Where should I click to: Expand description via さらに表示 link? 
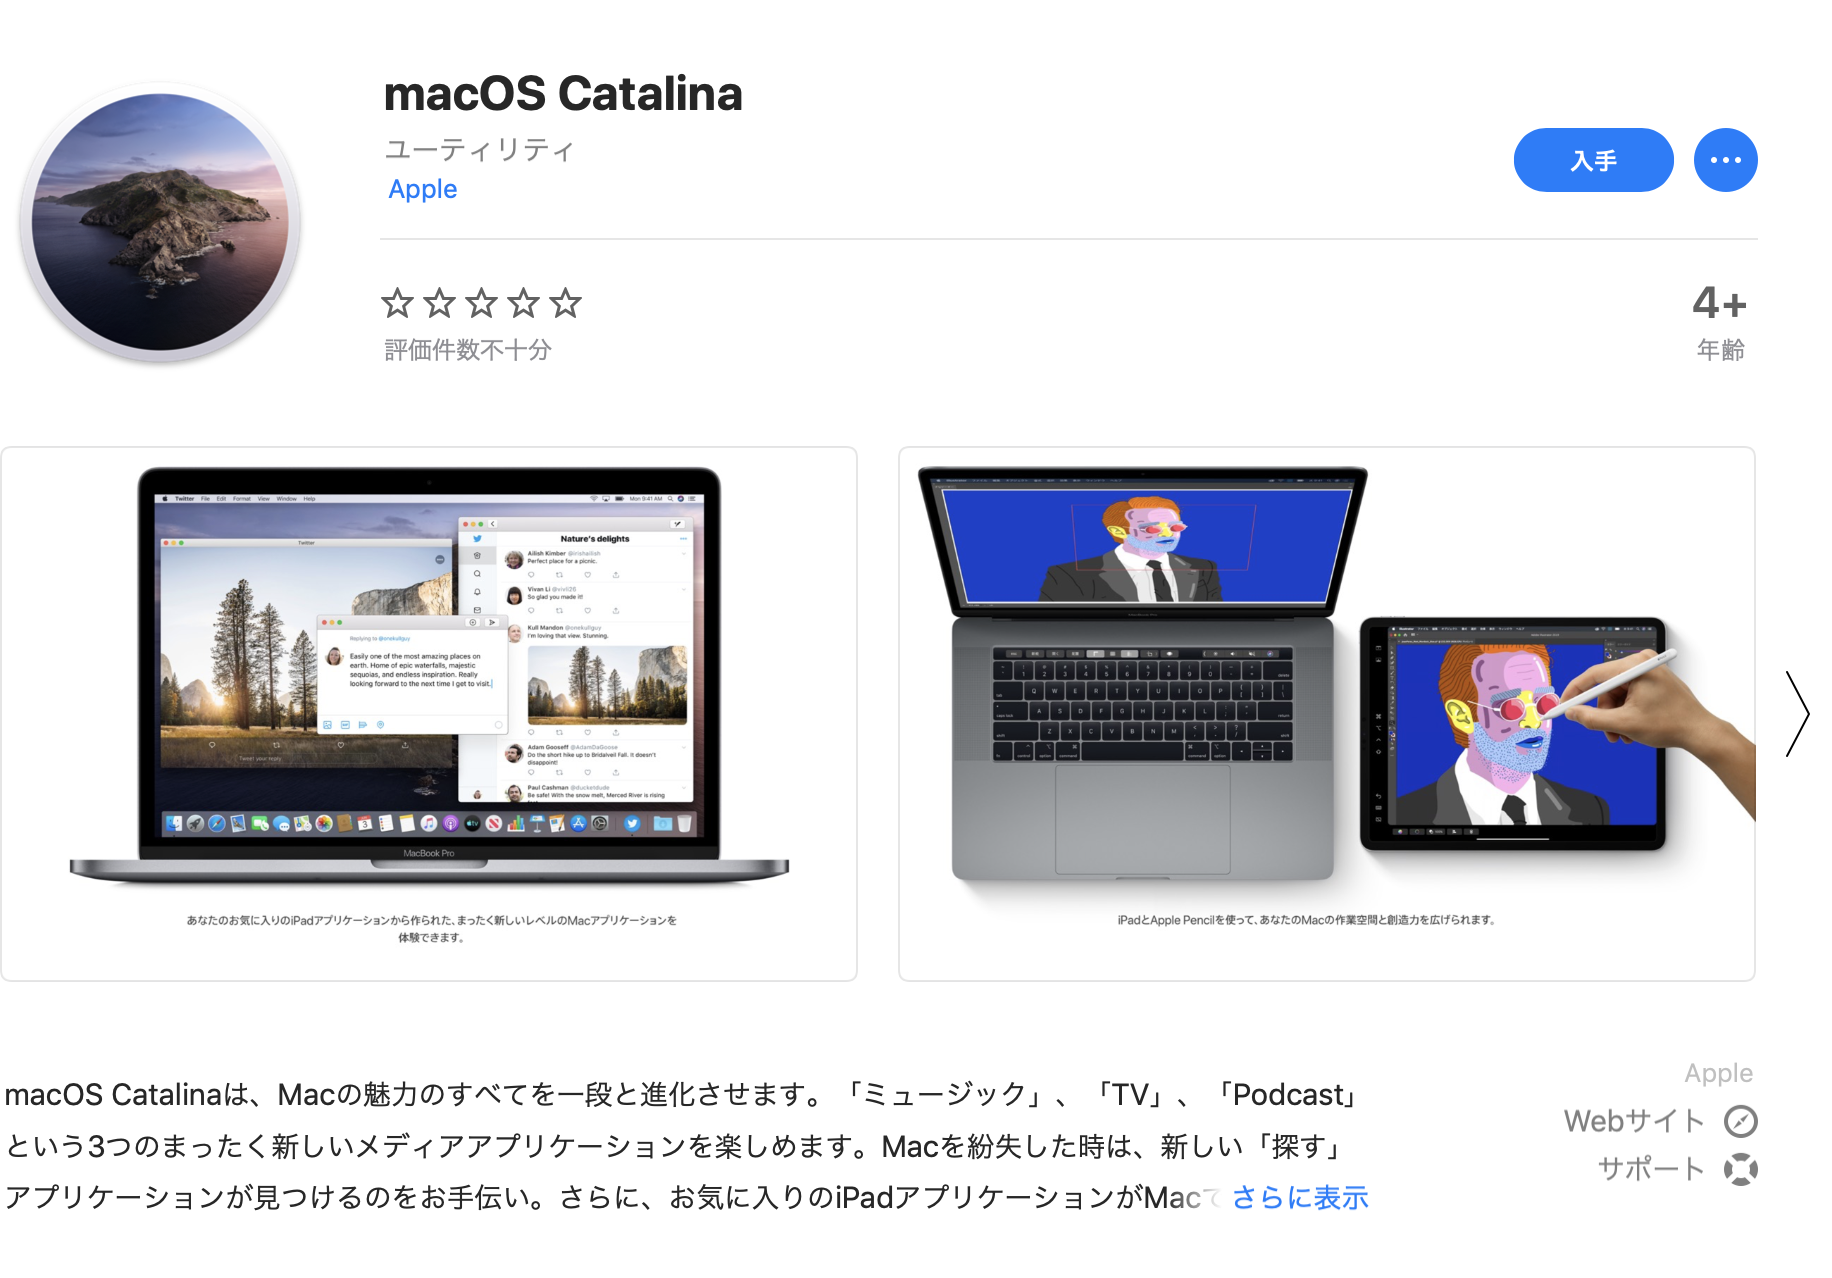[1299, 1197]
